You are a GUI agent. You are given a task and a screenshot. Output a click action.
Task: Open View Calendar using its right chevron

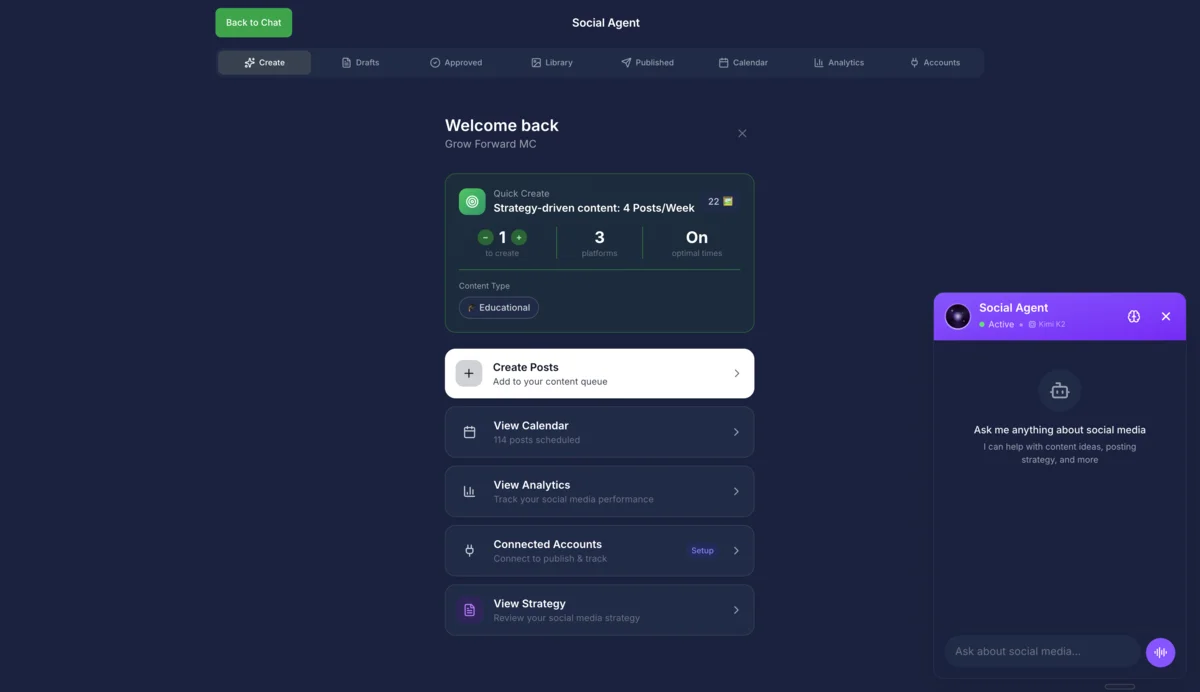[737, 432]
